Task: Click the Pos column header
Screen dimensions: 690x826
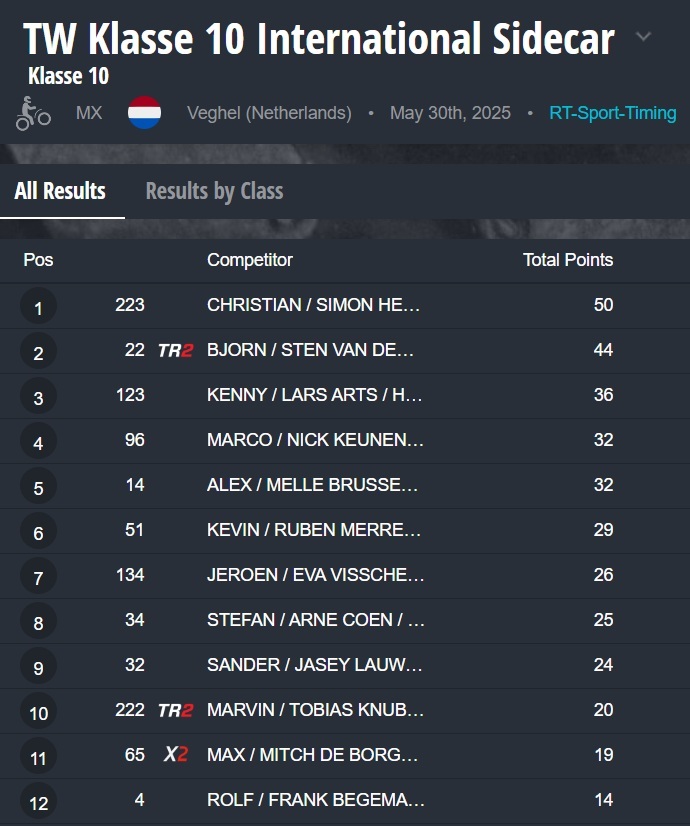Action: (39, 260)
